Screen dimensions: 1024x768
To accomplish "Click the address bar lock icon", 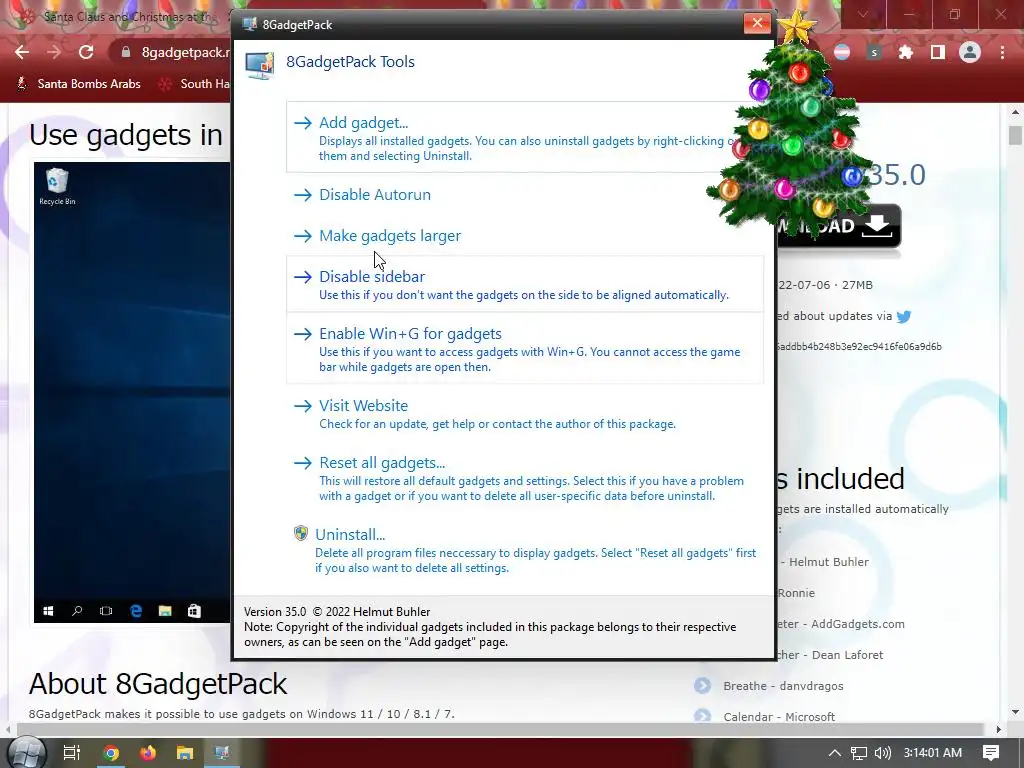I will [x=126, y=52].
